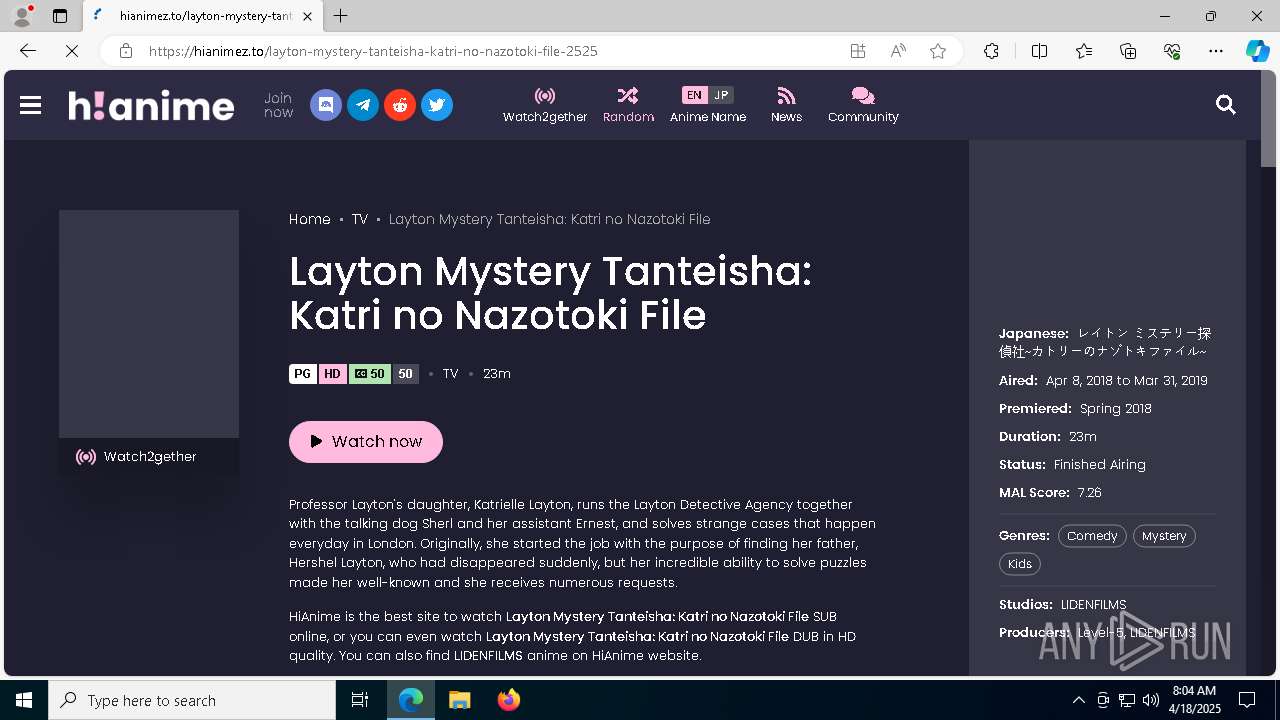Image resolution: width=1280 pixels, height=720 pixels.
Task: Click the PG rating badge
Action: (303, 374)
